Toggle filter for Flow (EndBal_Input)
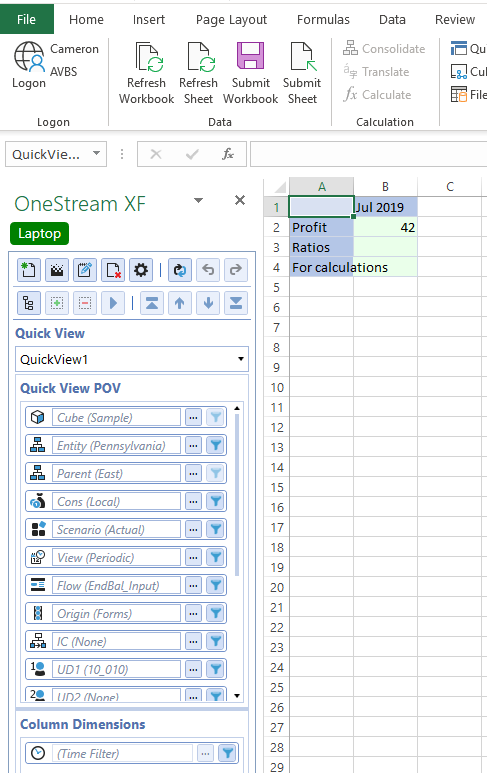This screenshot has height=773, width=487. pos(216,586)
